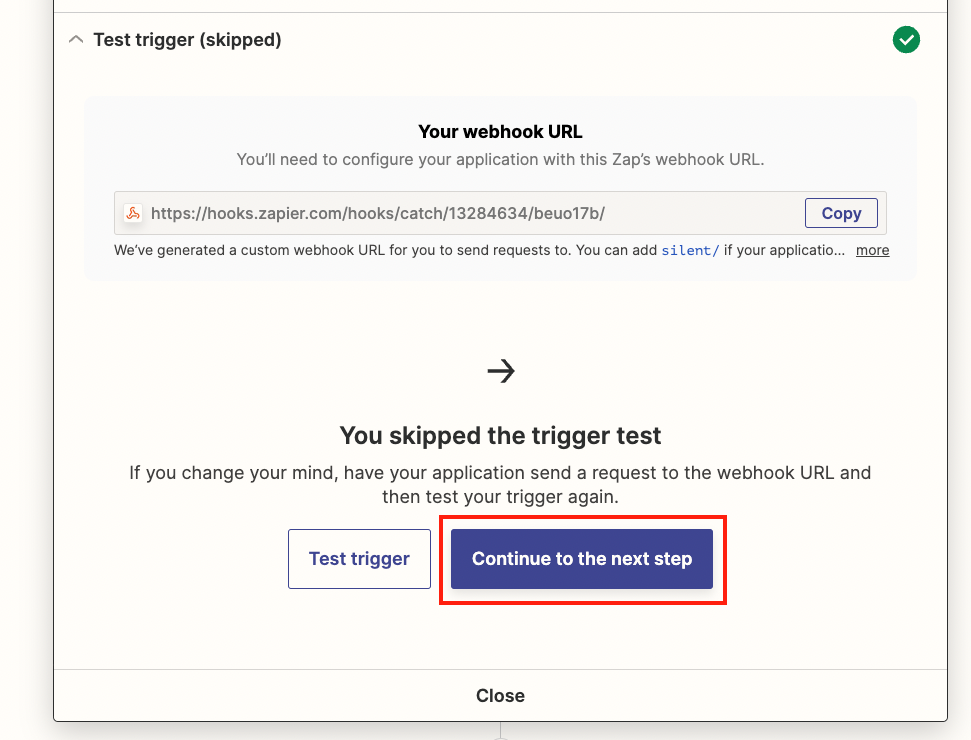Click the blue silent/ code snippet
The height and width of the screenshot is (740, 971).
pyautogui.click(x=690, y=250)
